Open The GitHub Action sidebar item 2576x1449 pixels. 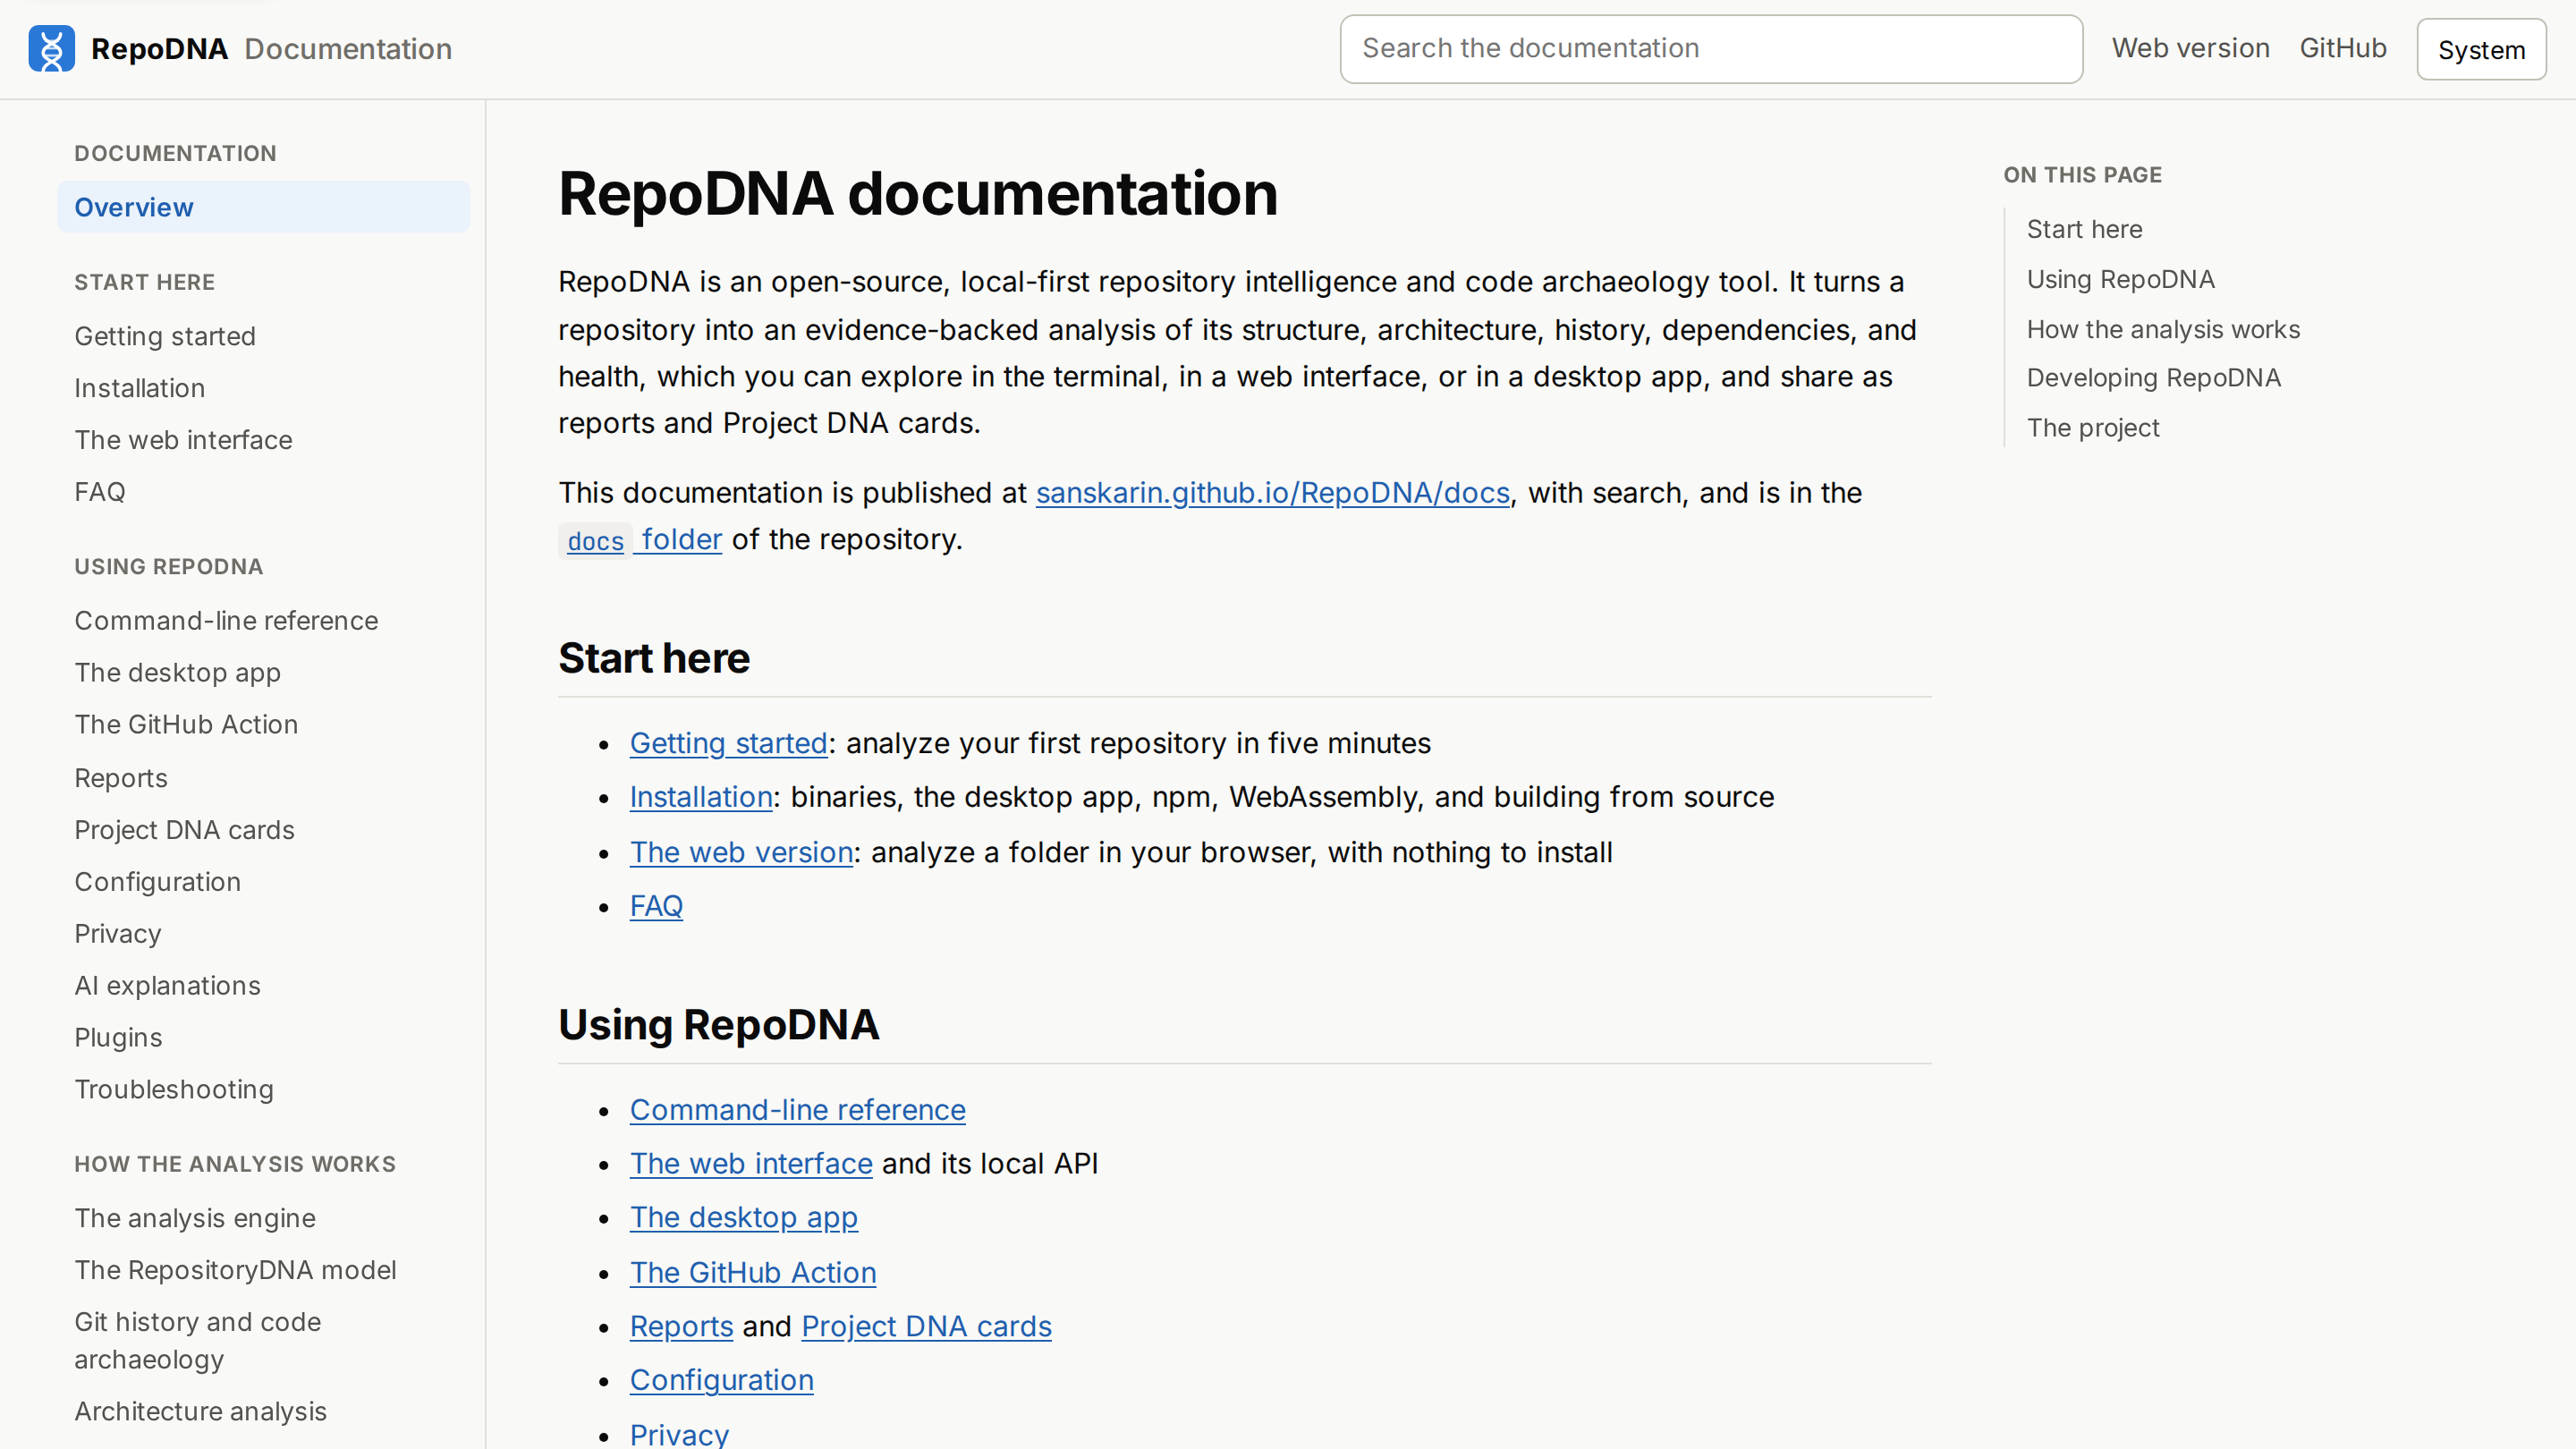click(x=186, y=725)
